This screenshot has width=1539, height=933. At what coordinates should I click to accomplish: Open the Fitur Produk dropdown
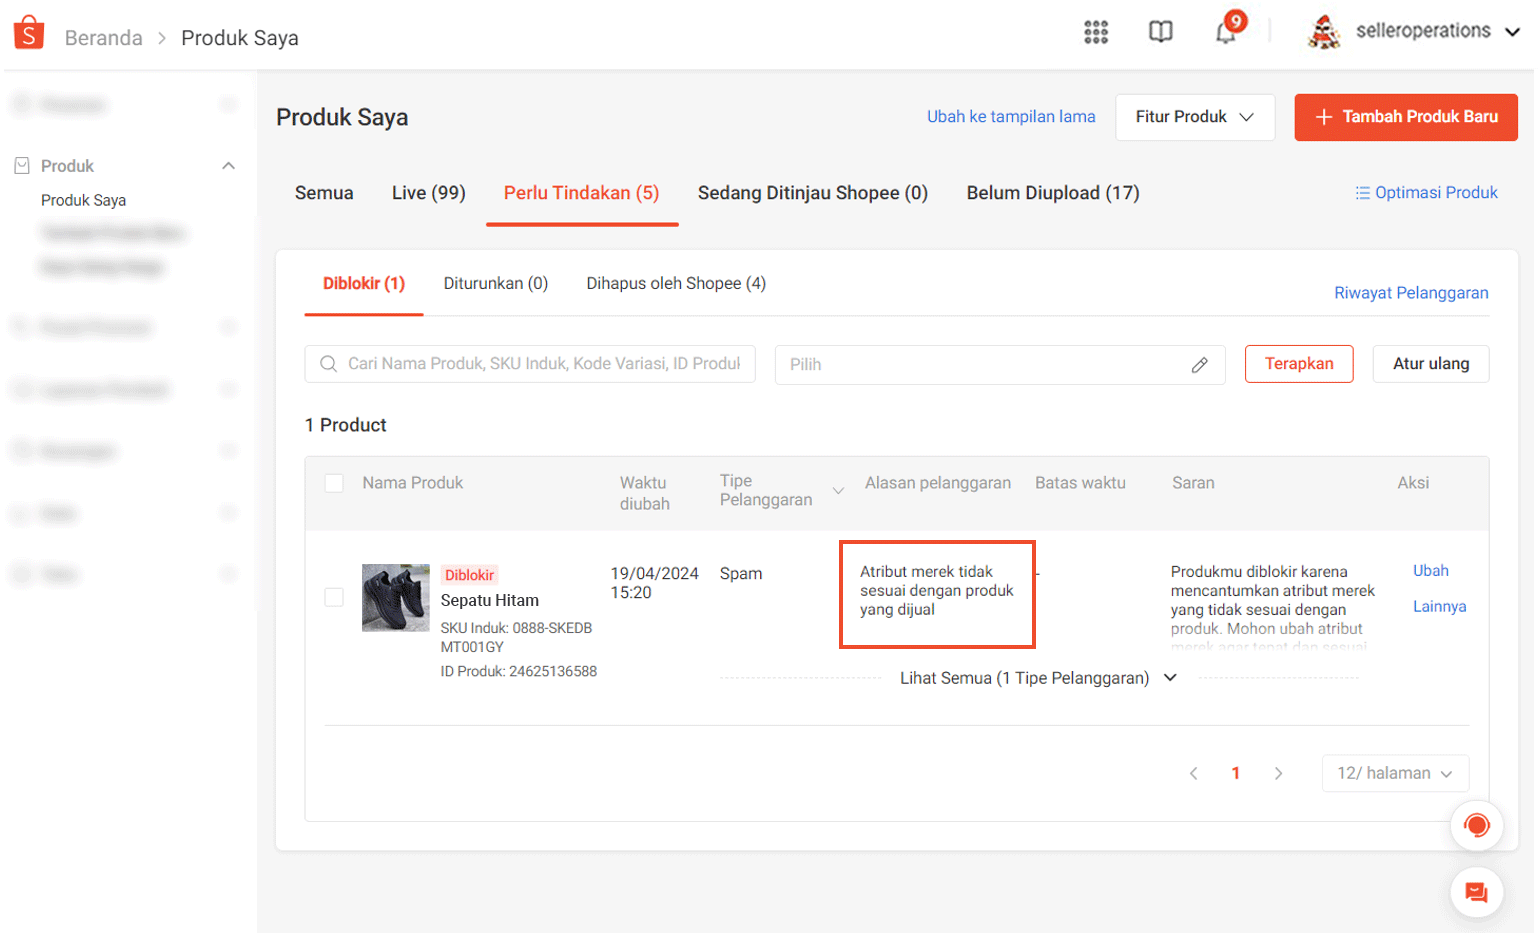pos(1194,117)
